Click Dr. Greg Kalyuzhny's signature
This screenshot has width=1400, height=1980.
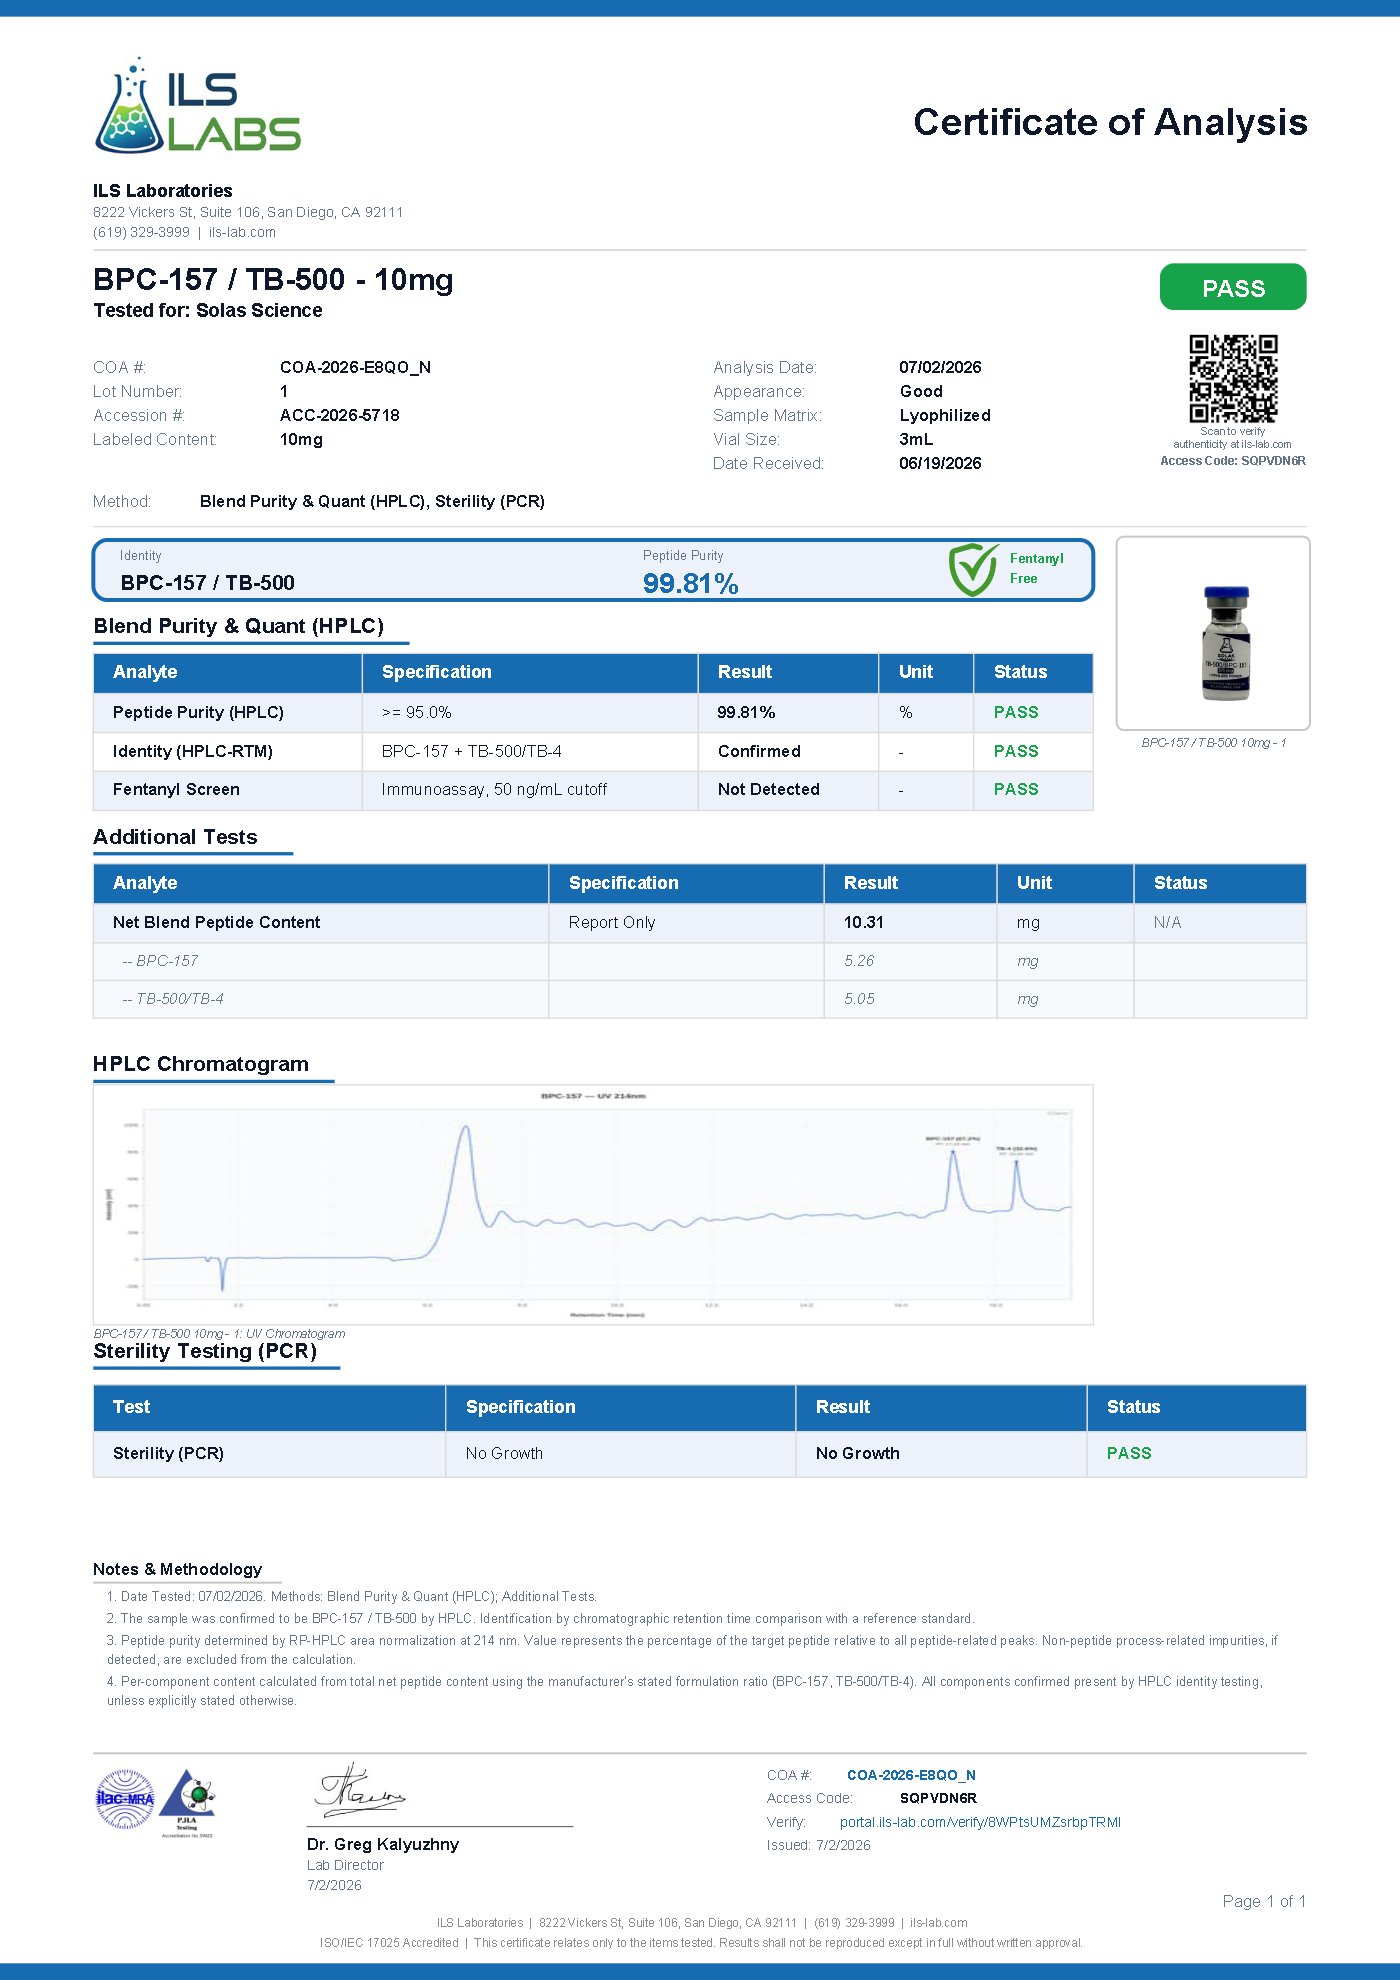pyautogui.click(x=360, y=1791)
